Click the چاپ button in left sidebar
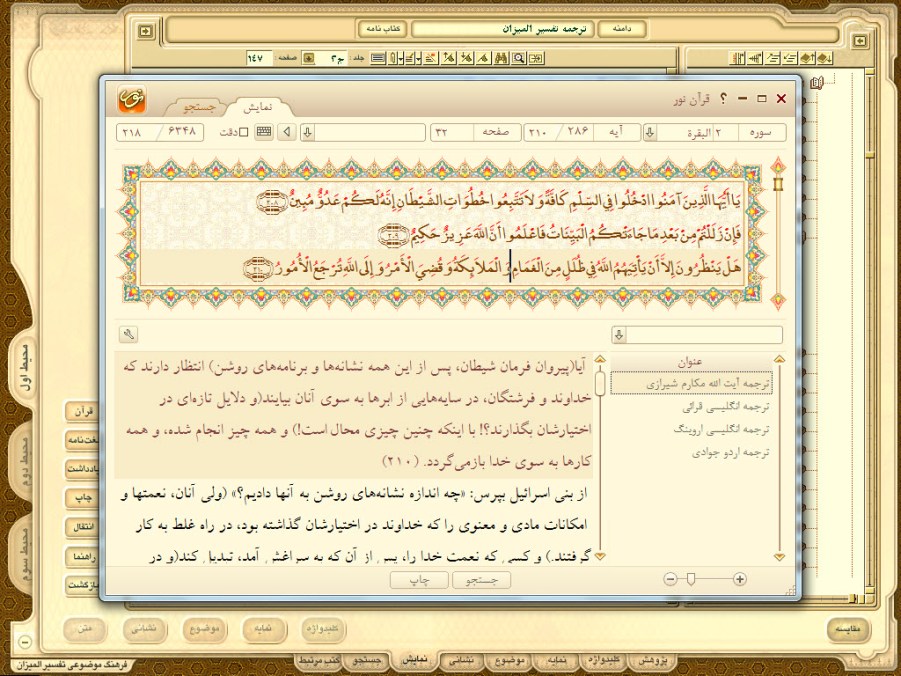The width and height of the screenshot is (901, 676). tap(82, 498)
